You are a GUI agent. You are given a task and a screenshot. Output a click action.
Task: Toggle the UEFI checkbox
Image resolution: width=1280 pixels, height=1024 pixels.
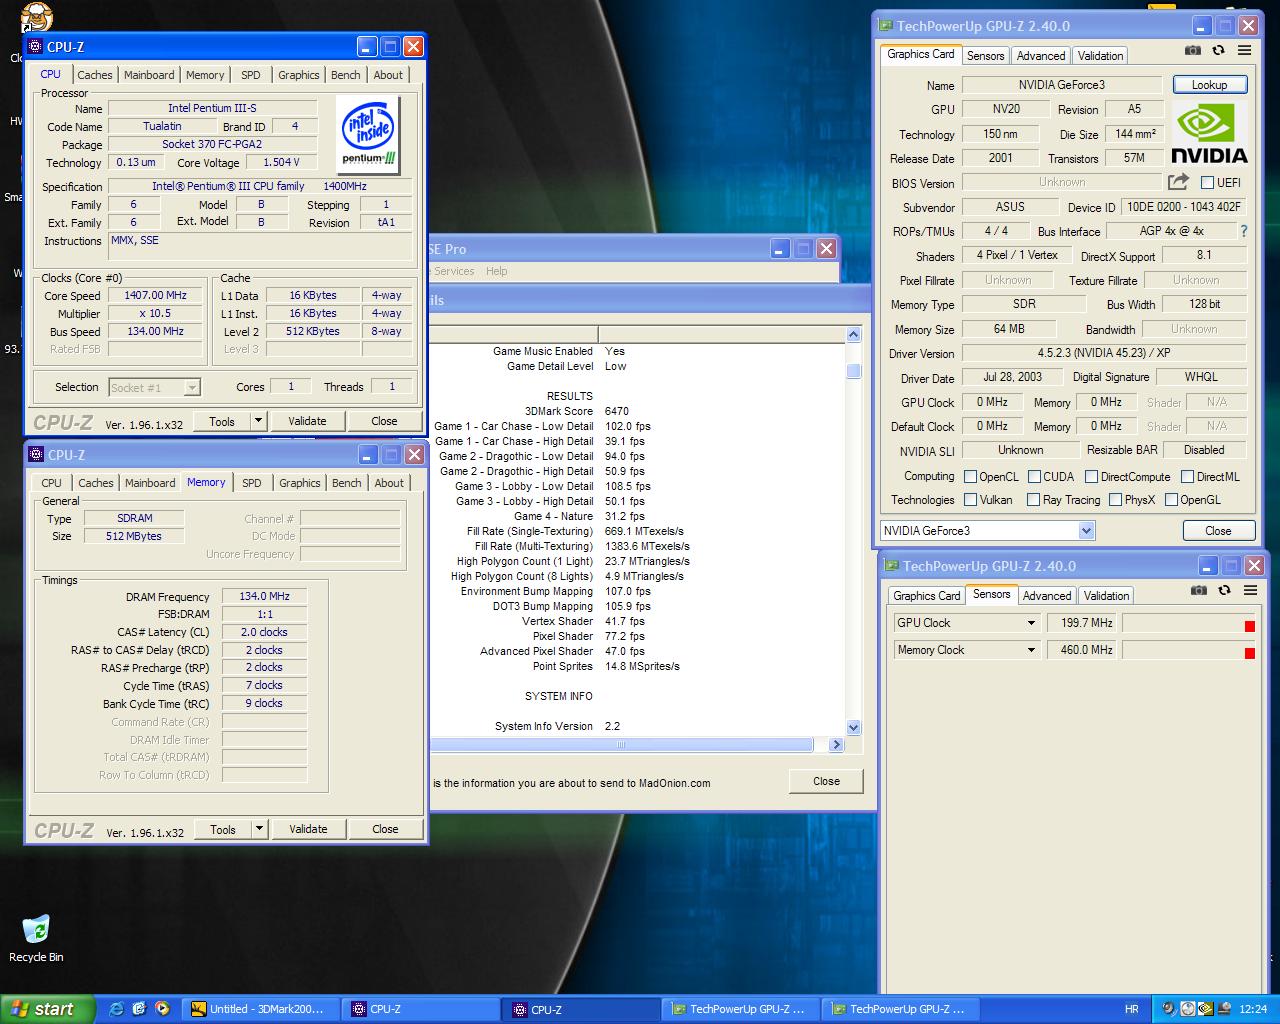pos(1207,183)
